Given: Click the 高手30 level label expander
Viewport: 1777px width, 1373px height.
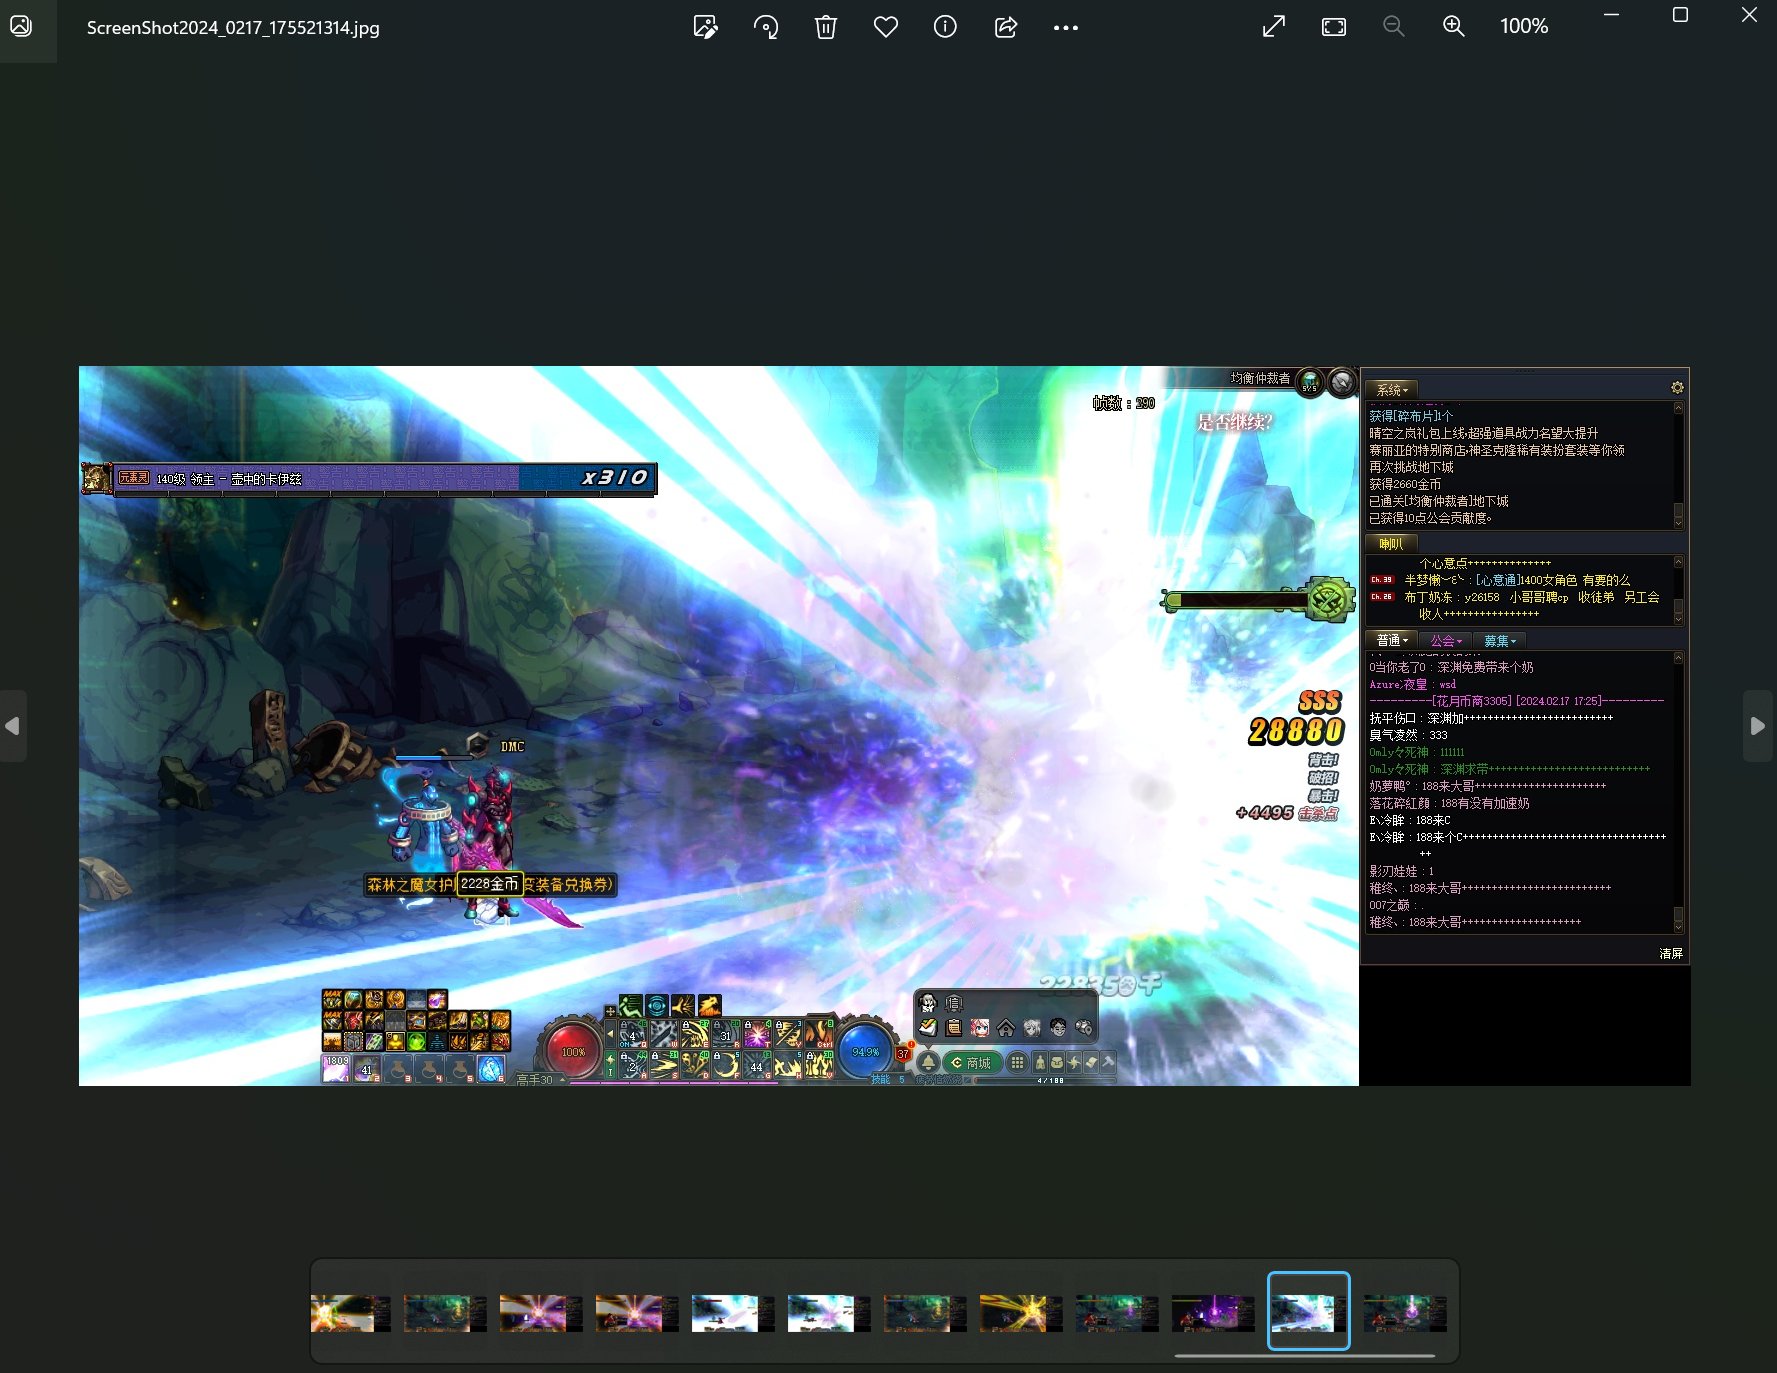Looking at the screenshot, I should (x=540, y=1080).
